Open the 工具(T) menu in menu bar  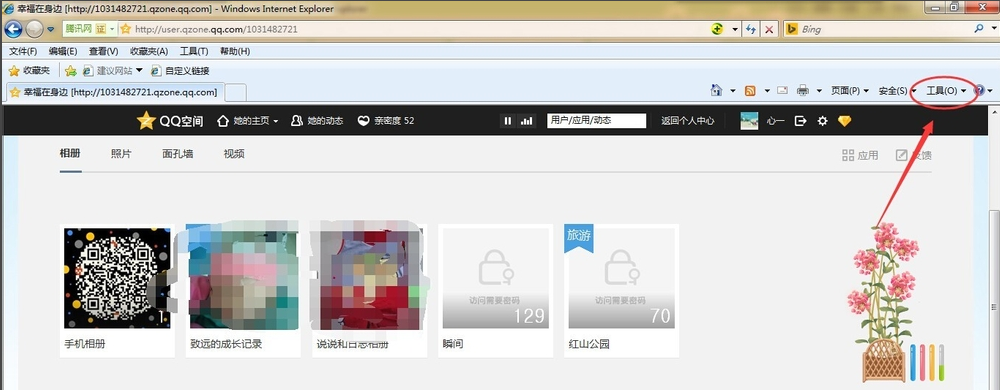point(194,51)
